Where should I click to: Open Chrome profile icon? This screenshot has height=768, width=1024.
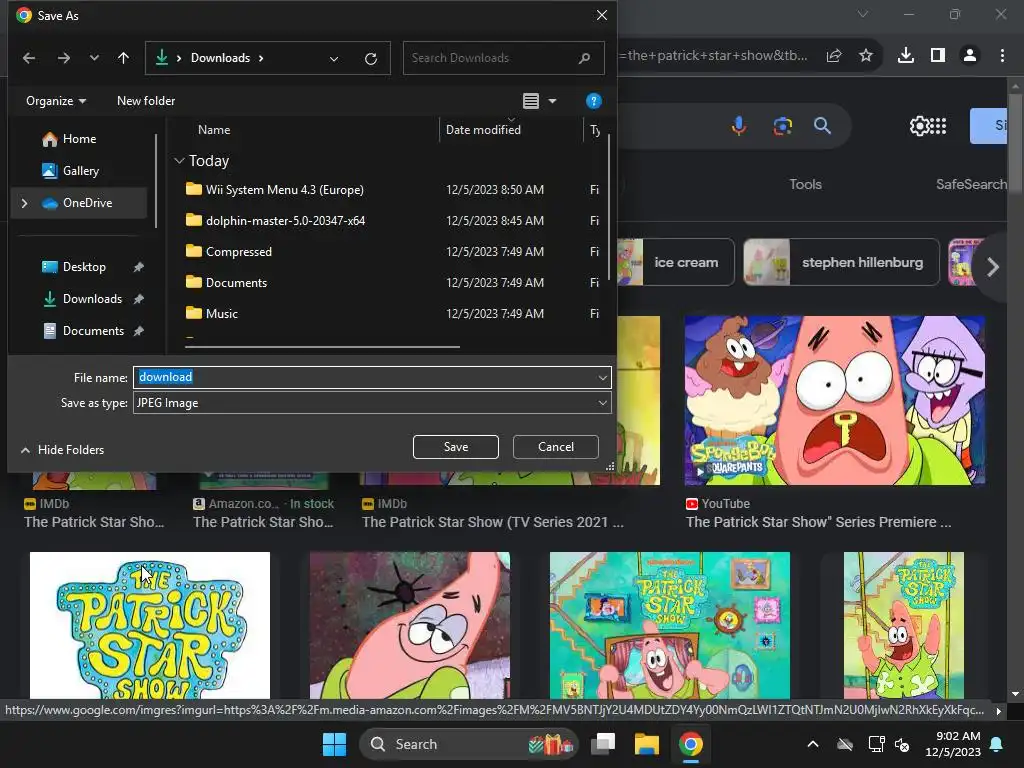coord(970,56)
